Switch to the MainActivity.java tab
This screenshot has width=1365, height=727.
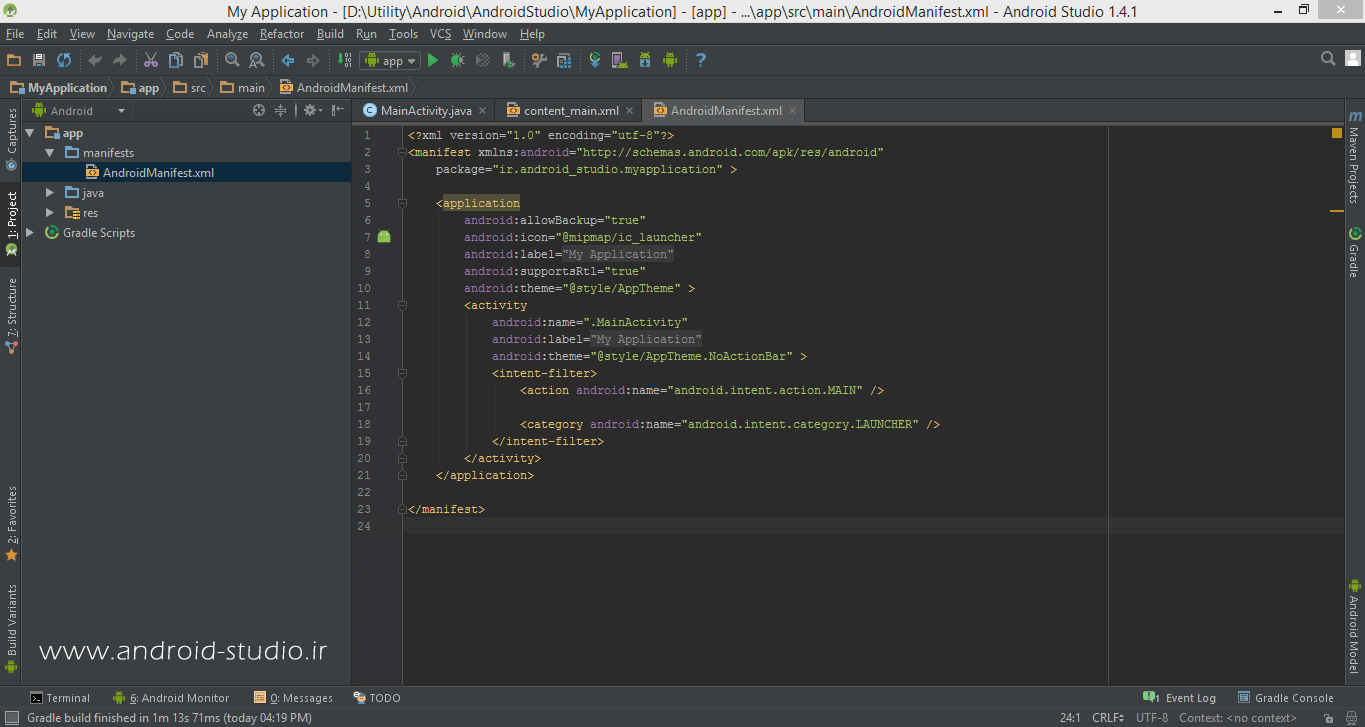(426, 111)
